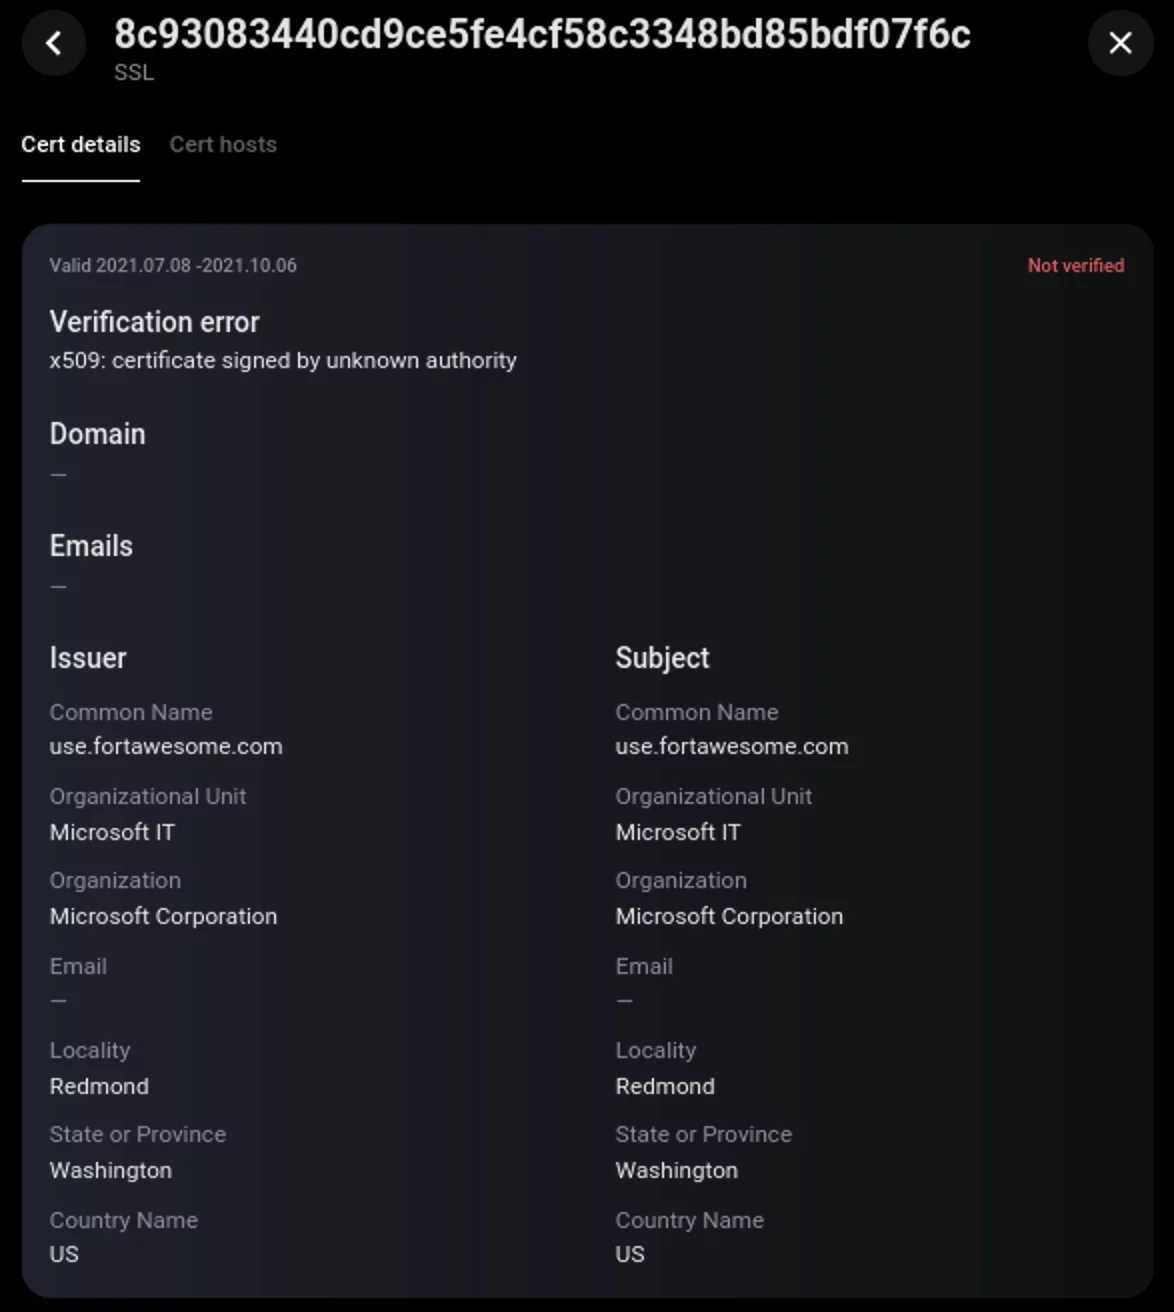Click the subject state Washington
Image resolution: width=1174 pixels, height=1312 pixels.
pyautogui.click(x=676, y=1170)
